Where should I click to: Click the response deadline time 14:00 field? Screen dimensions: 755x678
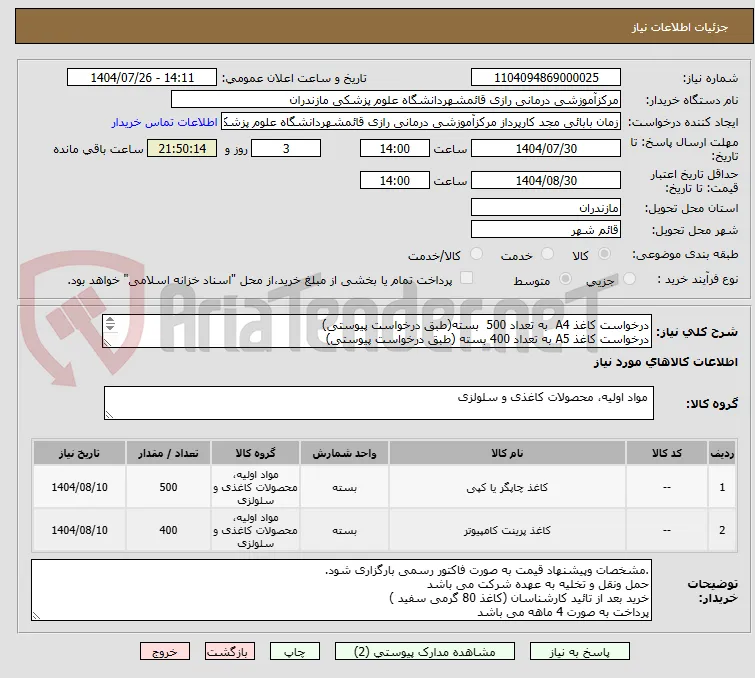click(394, 148)
